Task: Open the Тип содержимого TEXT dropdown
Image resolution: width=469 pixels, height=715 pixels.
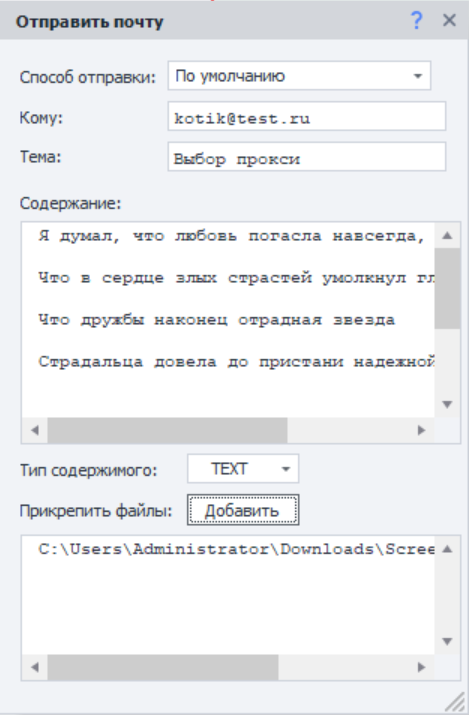Action: tap(243, 468)
